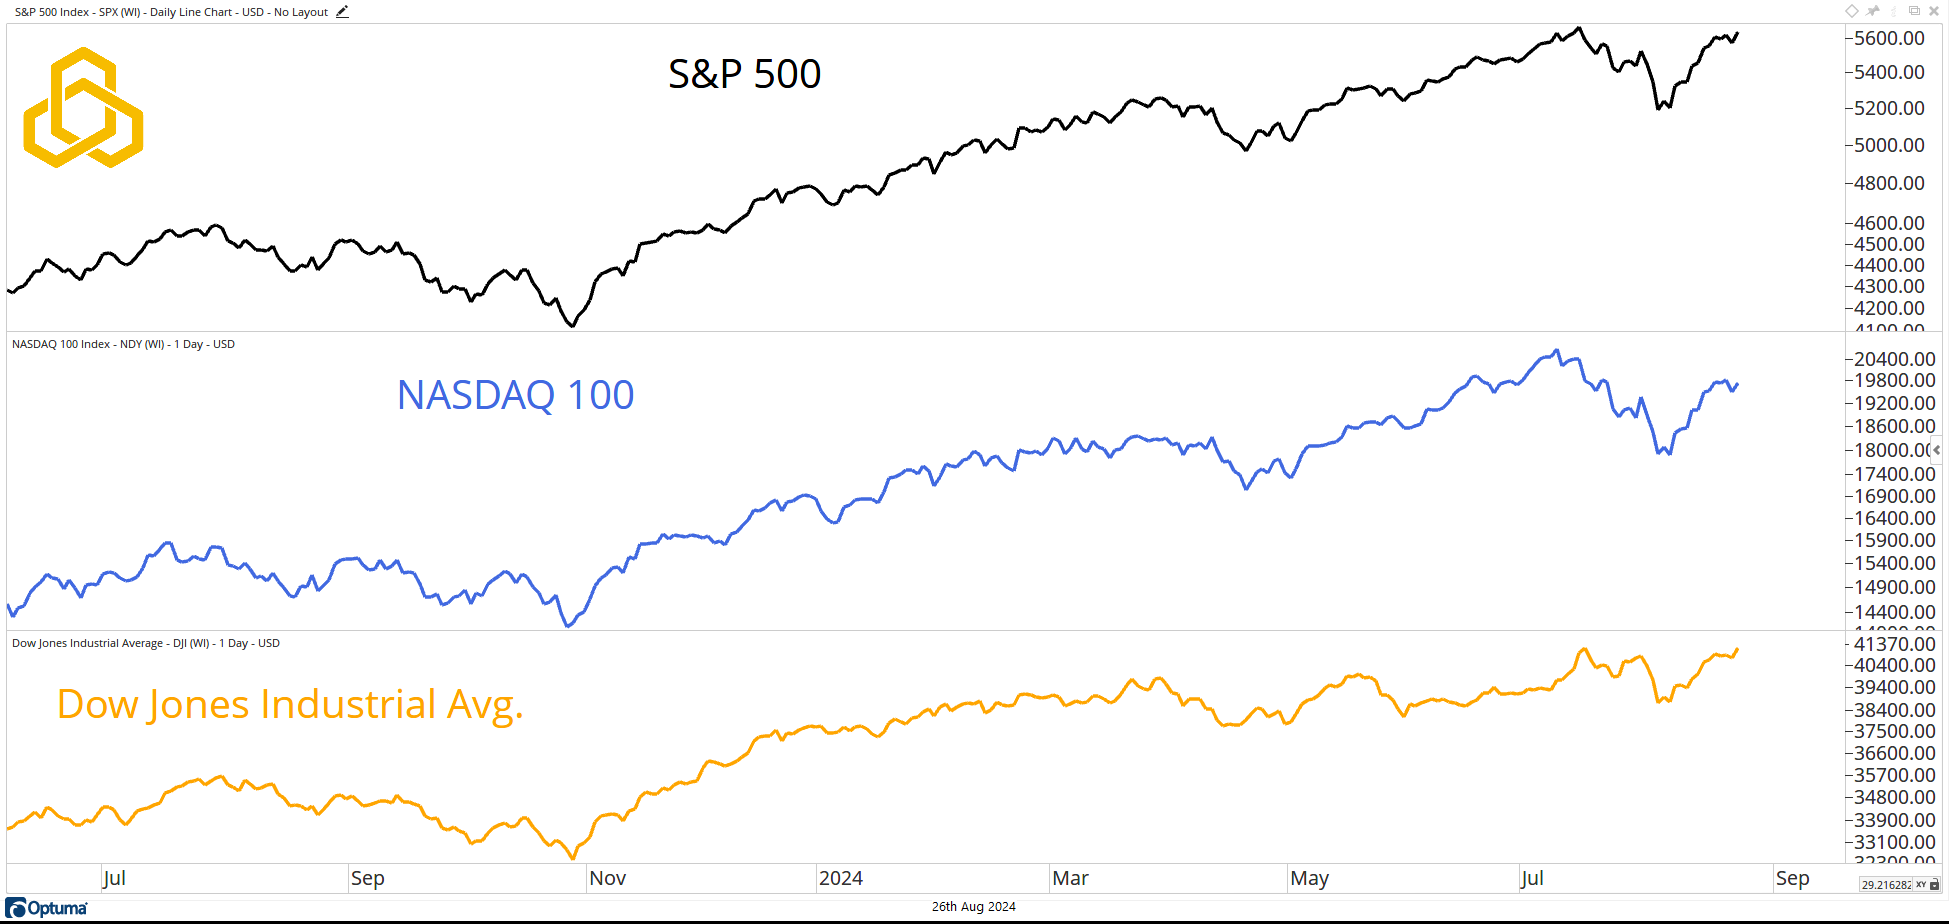This screenshot has height=924, width=1949.
Task: Click the 26th Aug 2024 date label
Action: pos(973,907)
